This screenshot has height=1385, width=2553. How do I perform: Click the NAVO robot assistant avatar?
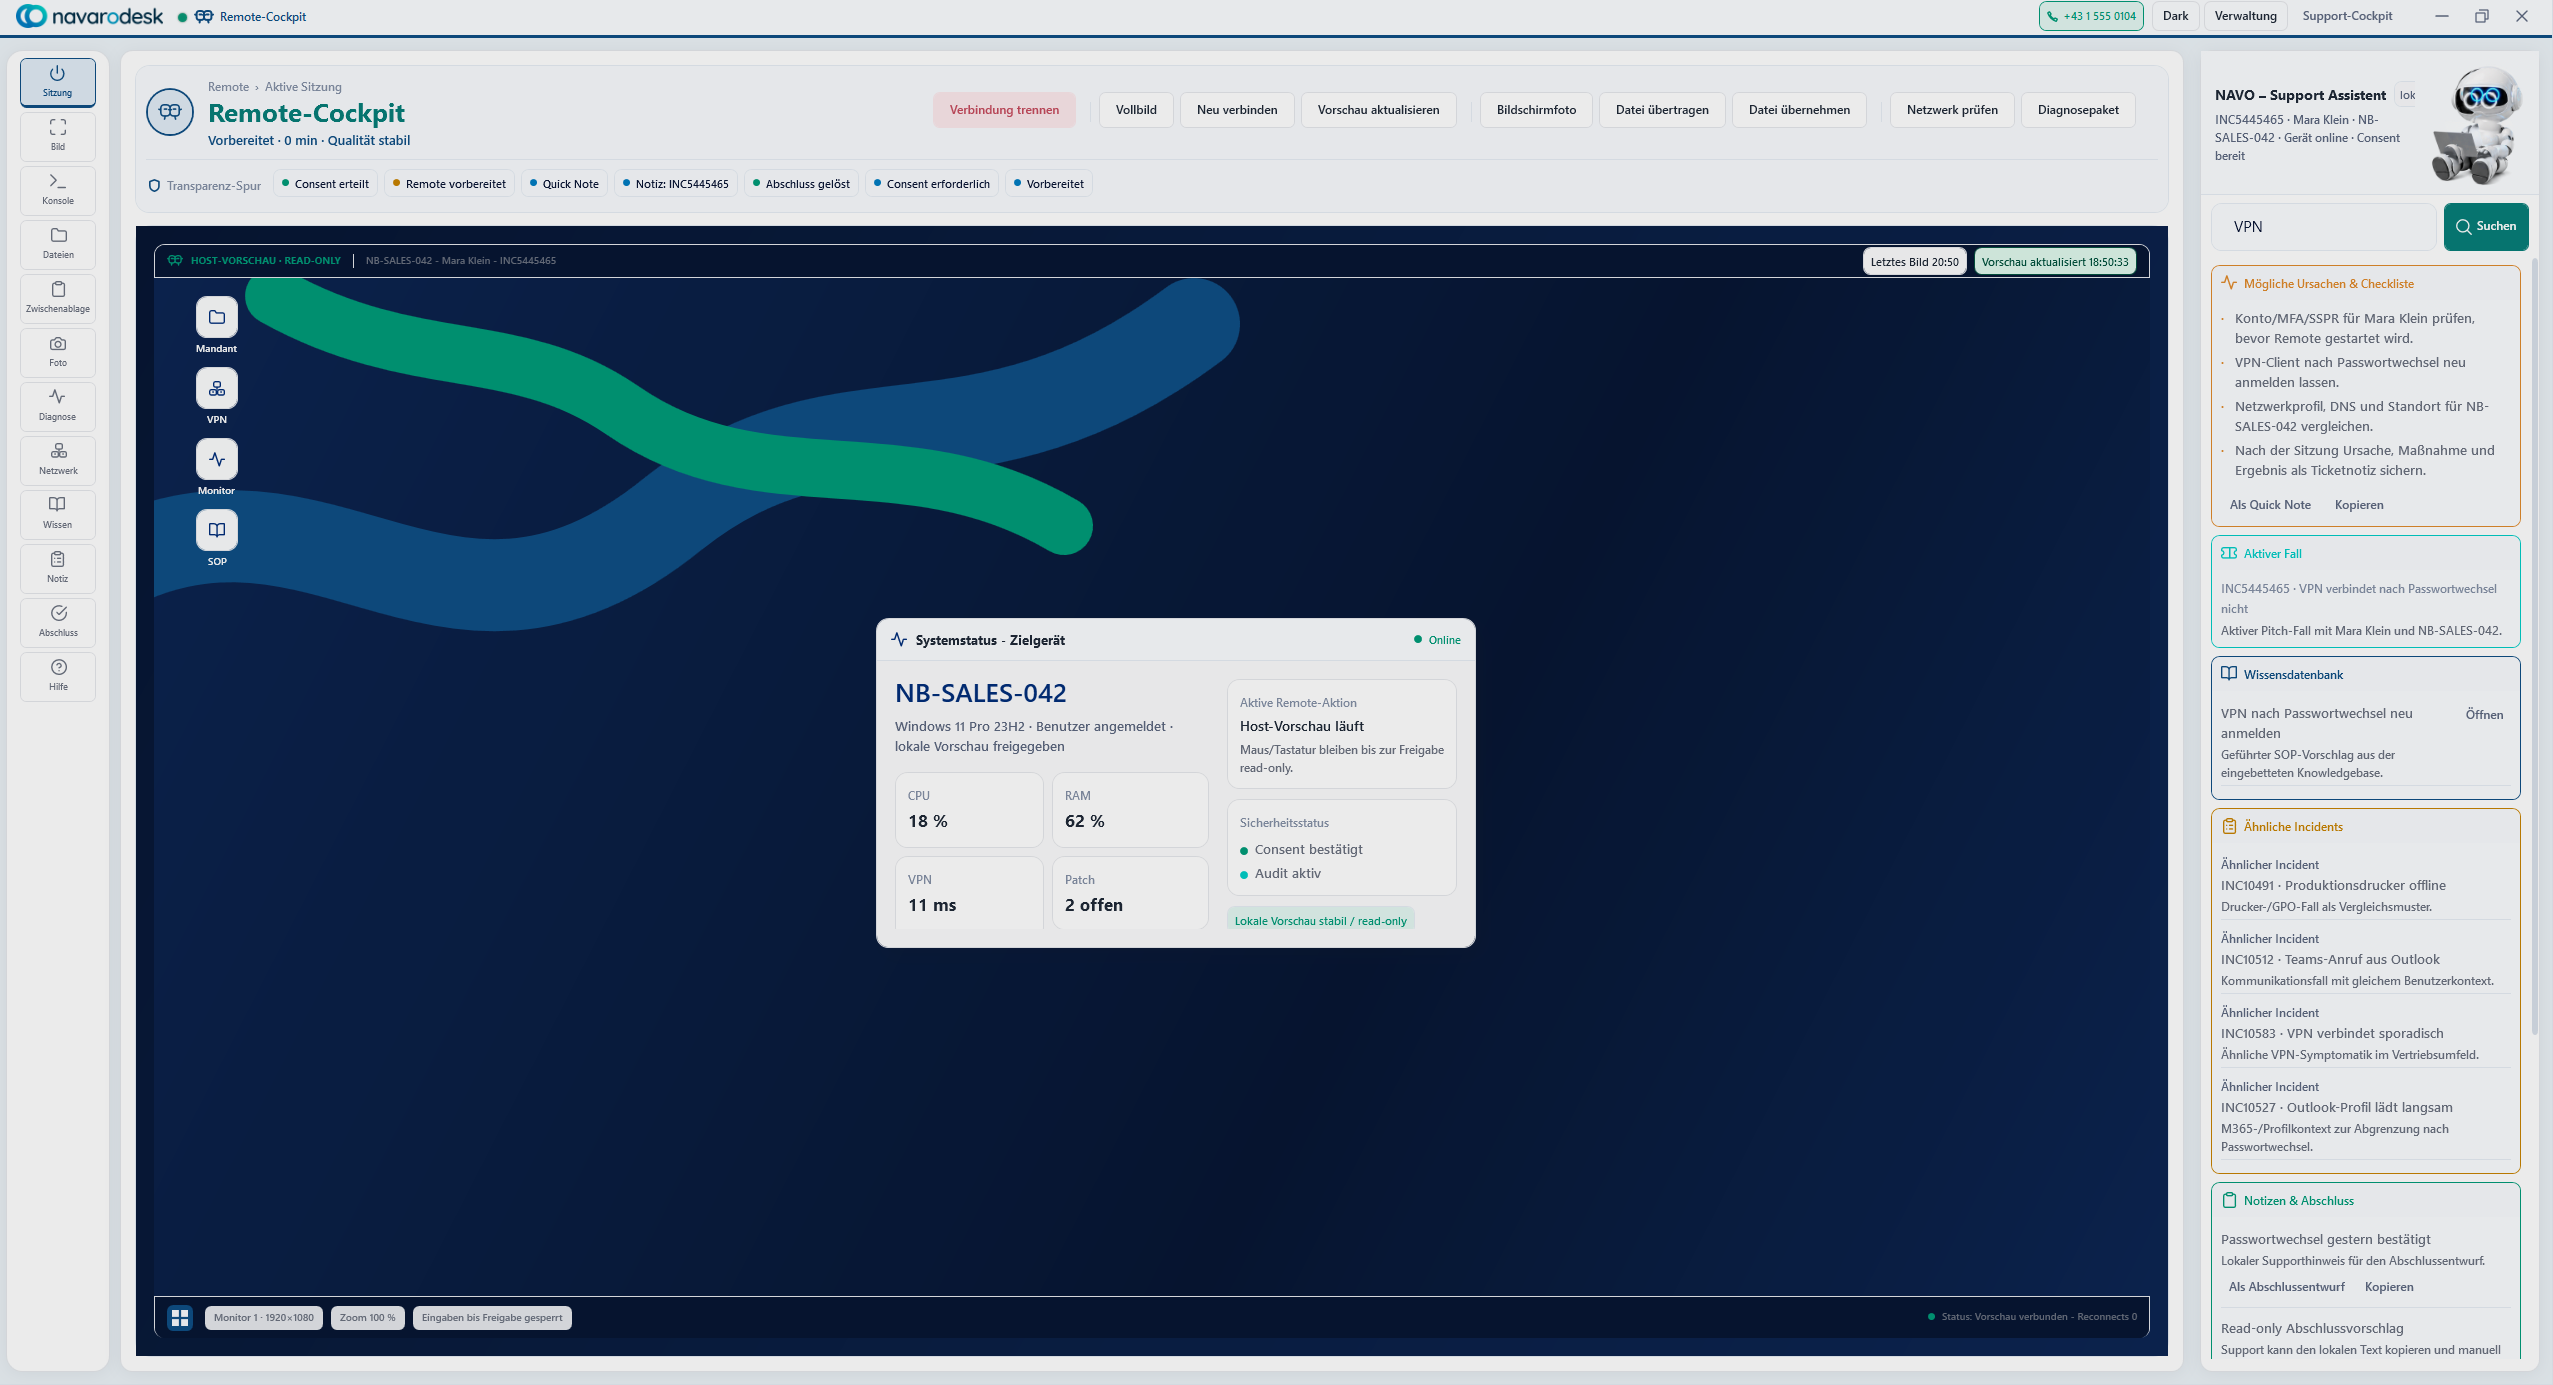pyautogui.click(x=2478, y=125)
